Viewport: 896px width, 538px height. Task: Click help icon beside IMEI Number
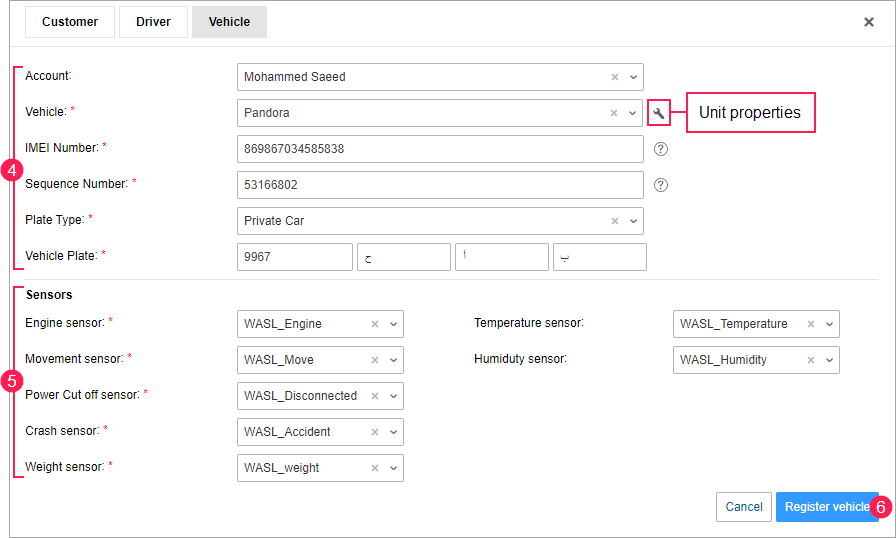660,149
